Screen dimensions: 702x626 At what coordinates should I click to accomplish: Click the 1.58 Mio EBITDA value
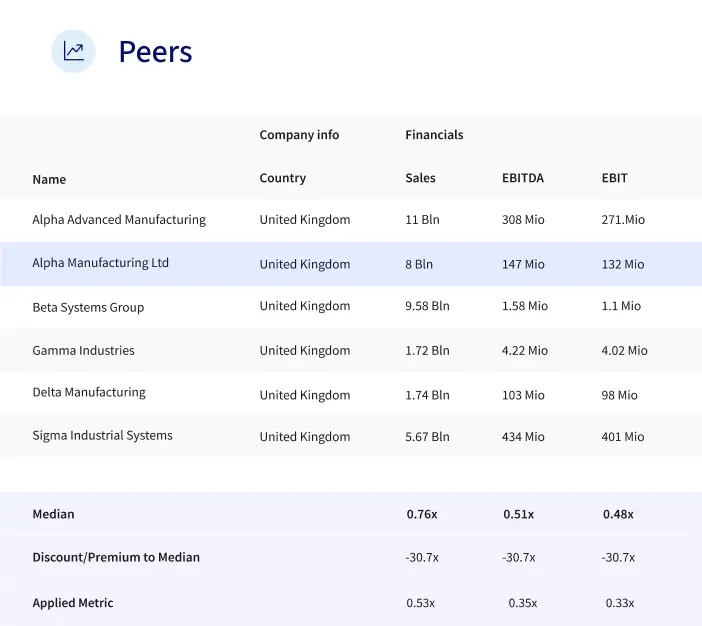[x=525, y=306]
